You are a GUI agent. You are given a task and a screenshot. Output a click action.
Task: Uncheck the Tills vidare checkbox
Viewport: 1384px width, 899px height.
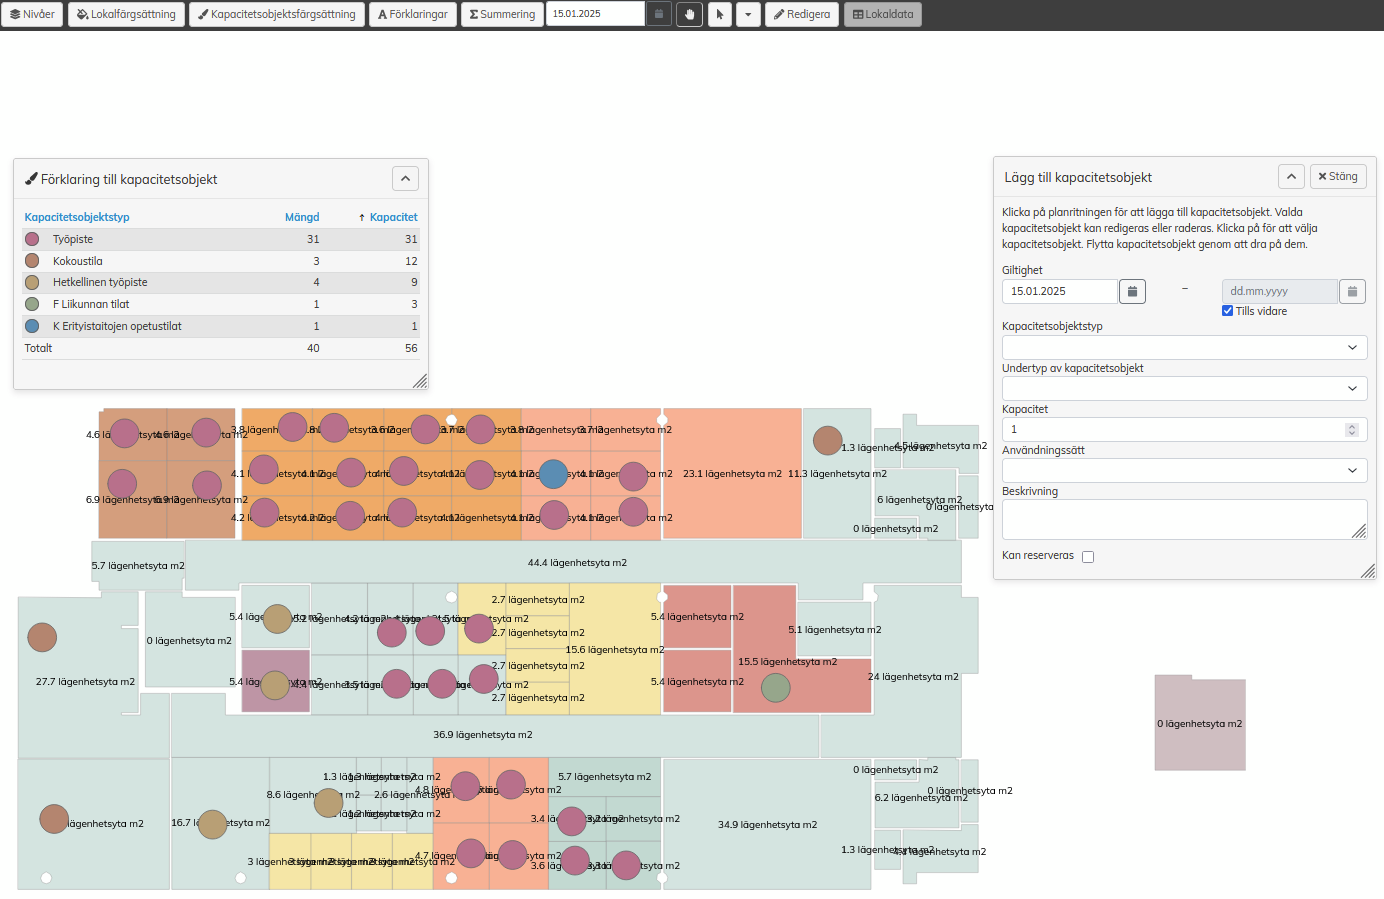[1227, 311]
